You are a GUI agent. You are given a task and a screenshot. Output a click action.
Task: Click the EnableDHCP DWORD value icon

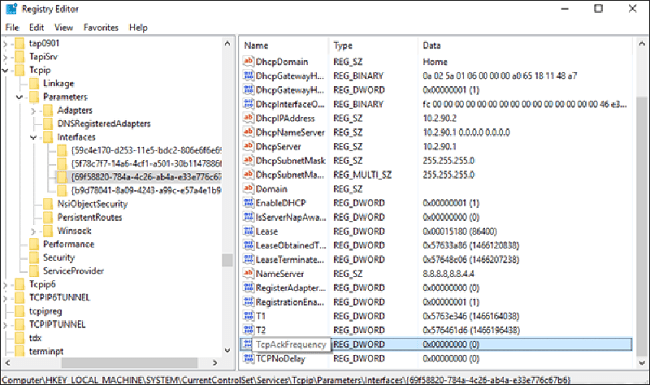point(248,203)
